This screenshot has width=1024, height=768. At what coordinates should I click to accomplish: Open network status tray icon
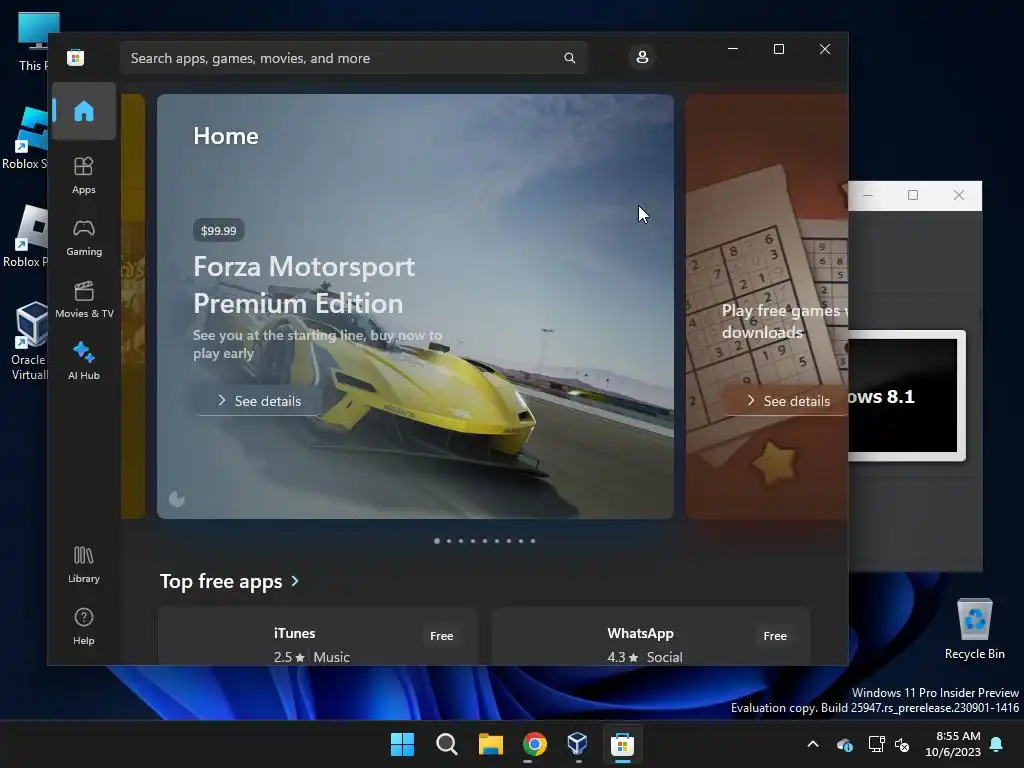click(x=876, y=744)
